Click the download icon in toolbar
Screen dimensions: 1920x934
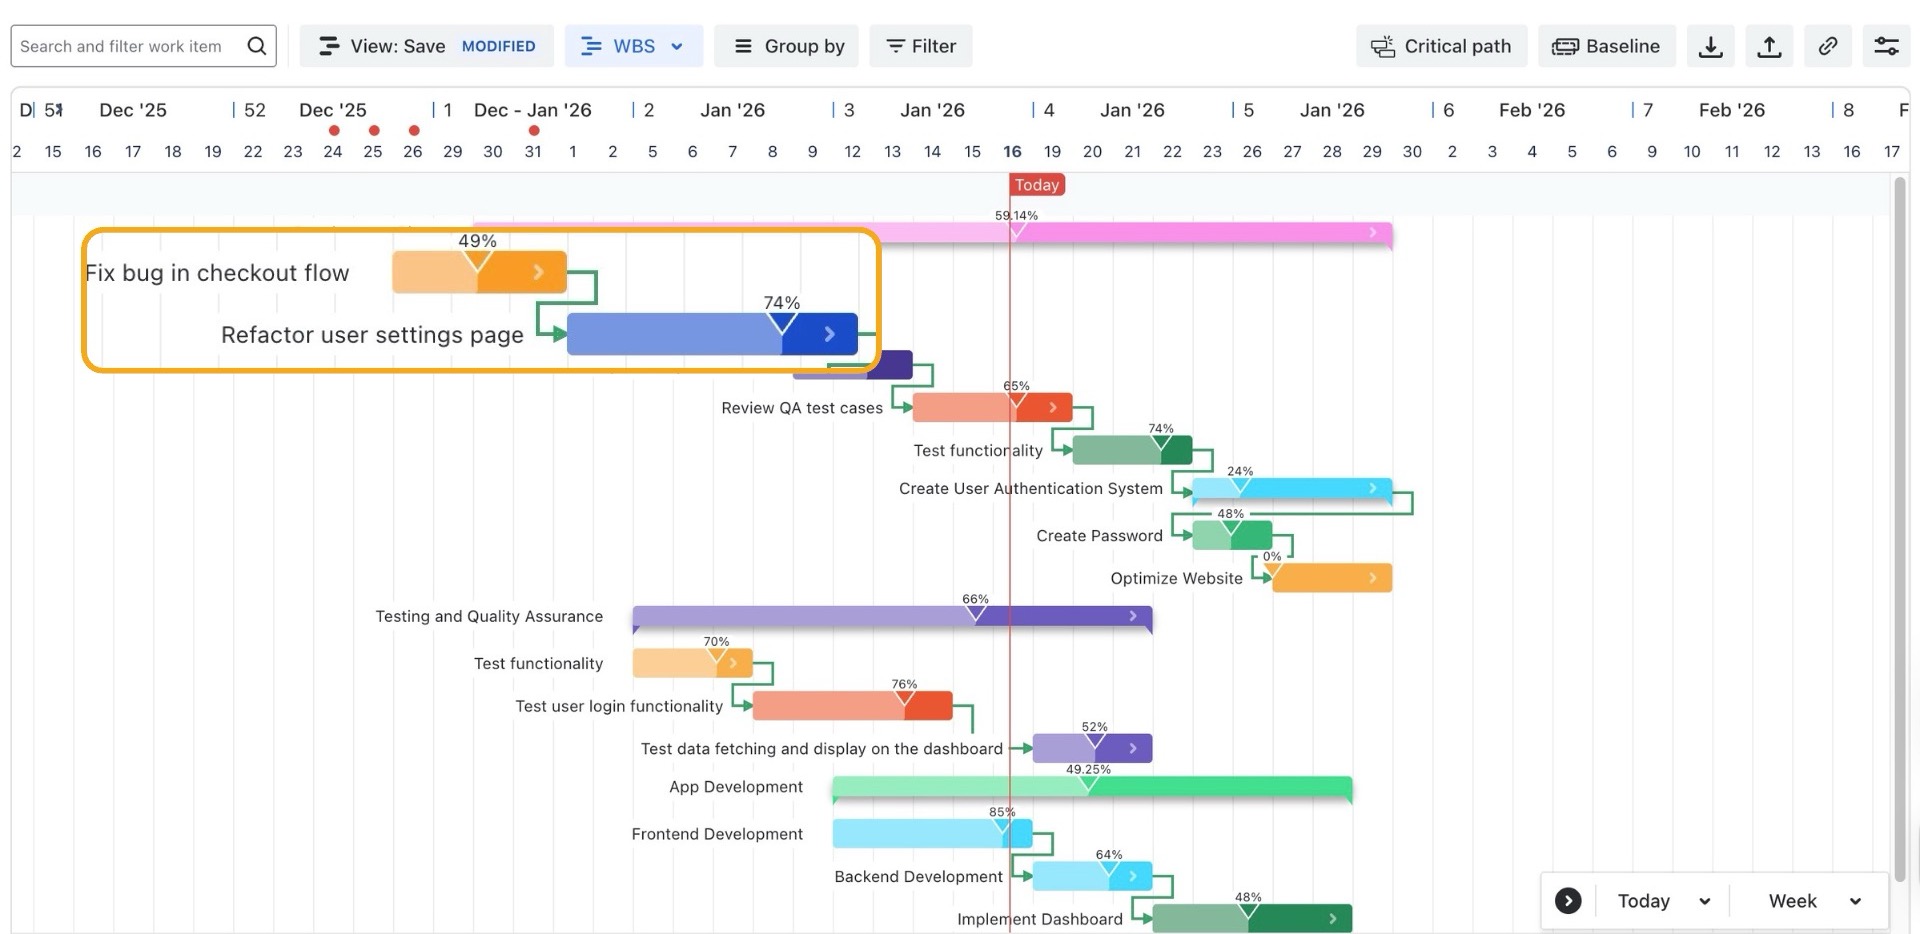[1711, 46]
